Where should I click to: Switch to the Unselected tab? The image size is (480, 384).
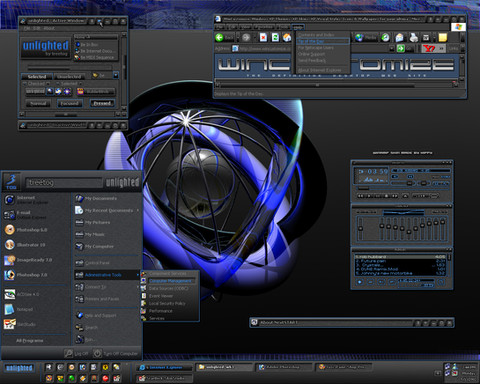coord(69,76)
